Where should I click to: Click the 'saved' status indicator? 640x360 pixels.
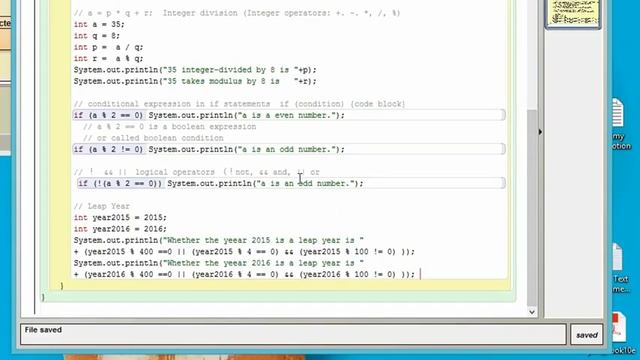pyautogui.click(x=587, y=335)
